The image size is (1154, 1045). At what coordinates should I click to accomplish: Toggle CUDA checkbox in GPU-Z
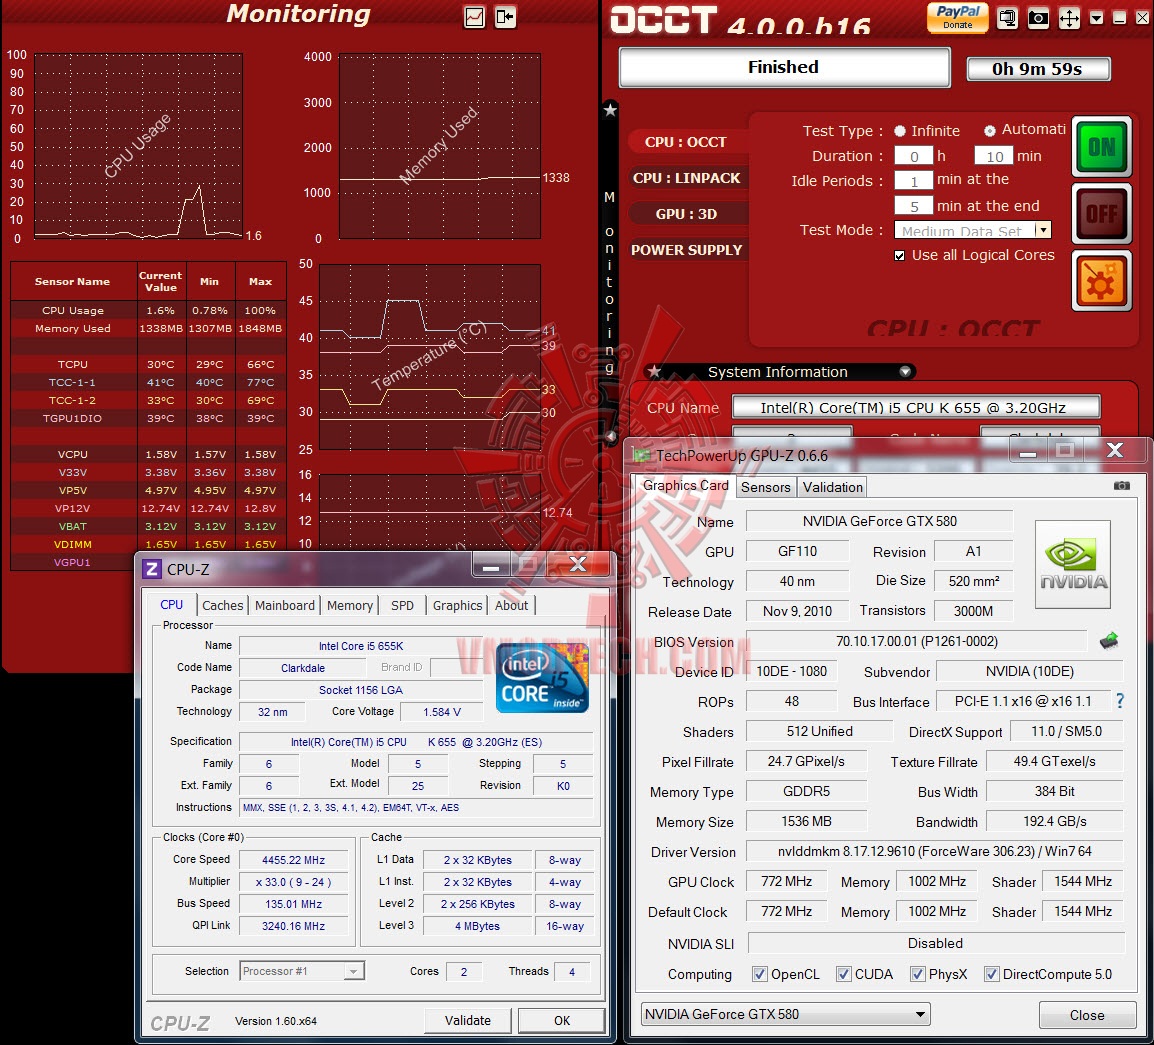coord(843,974)
